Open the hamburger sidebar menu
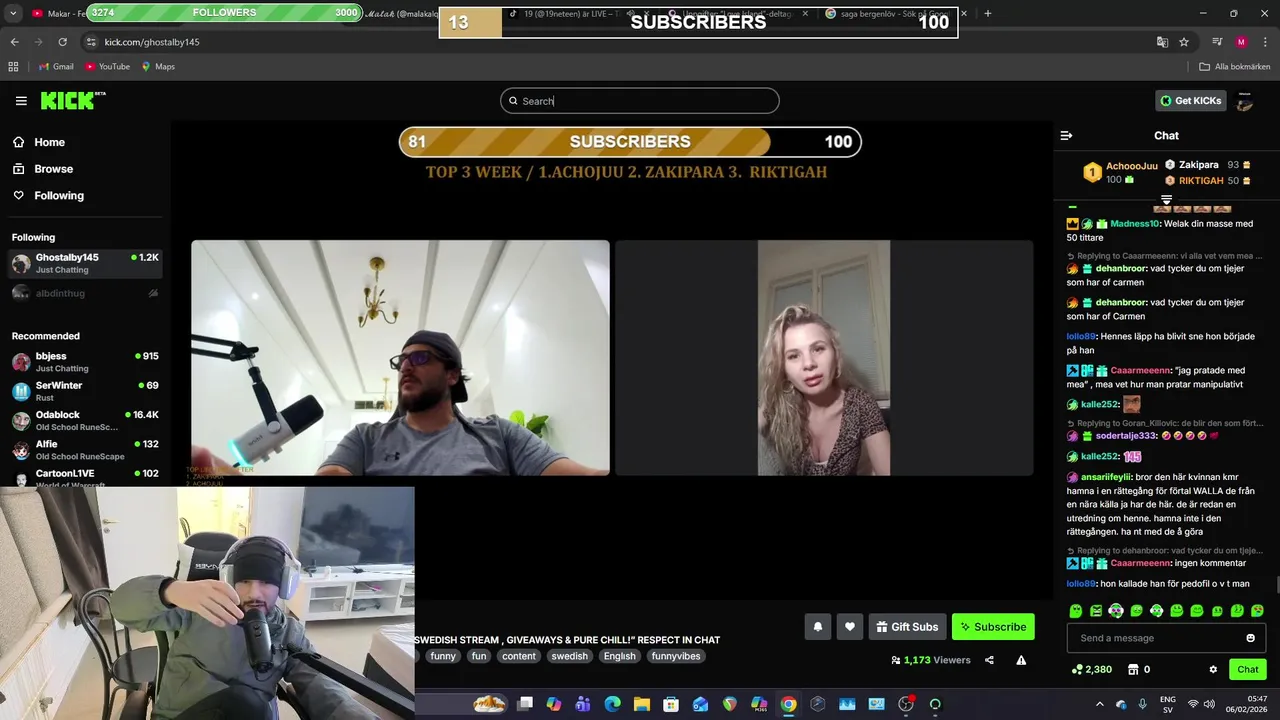1280x720 pixels. pyautogui.click(x=21, y=100)
